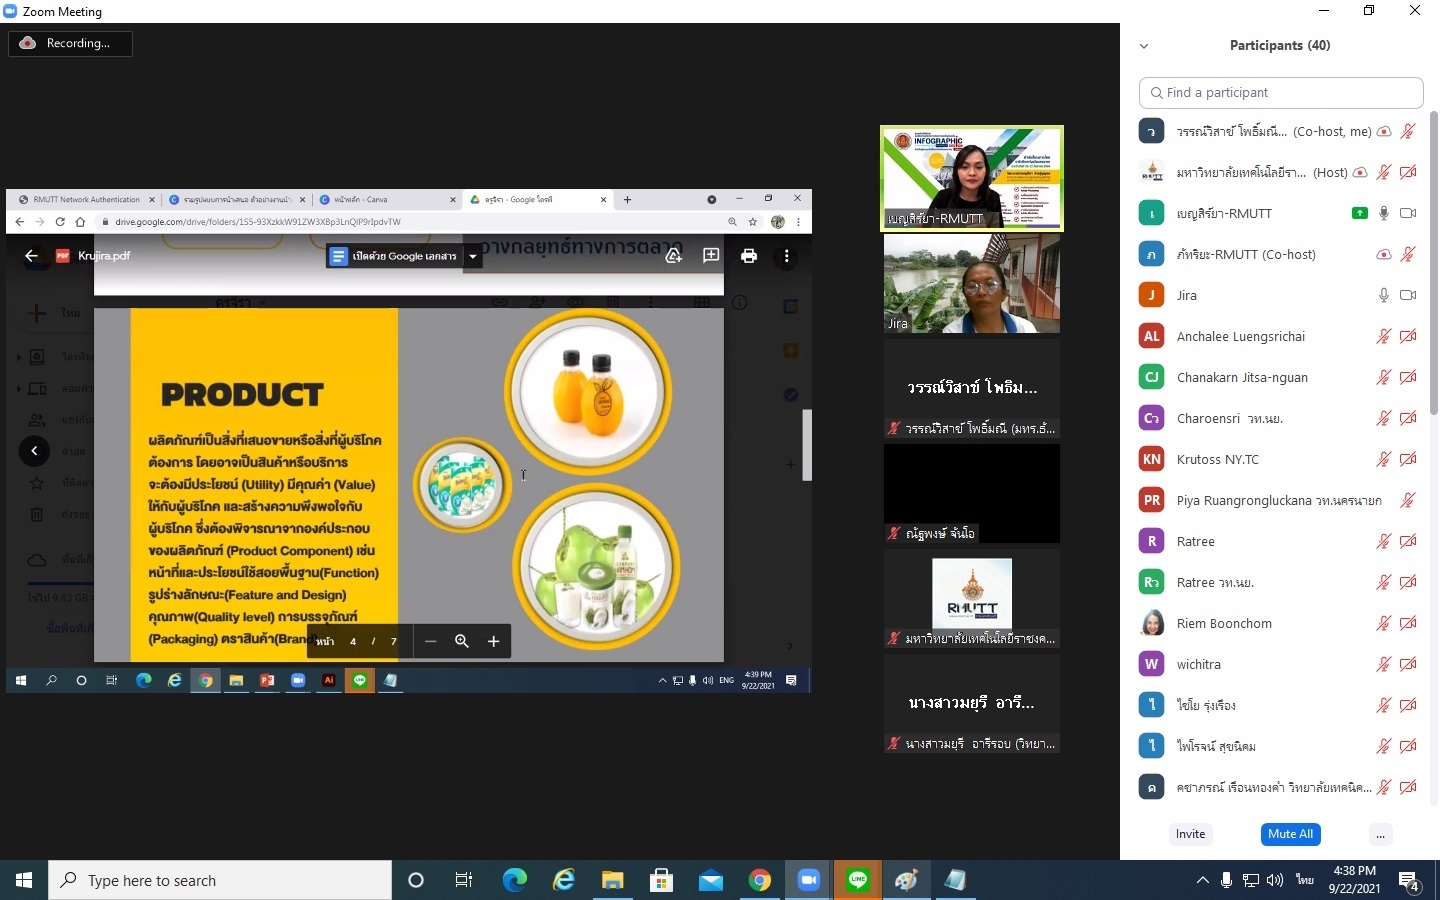Open the more options ellipsis button
The width and height of the screenshot is (1440, 900).
click(1380, 834)
